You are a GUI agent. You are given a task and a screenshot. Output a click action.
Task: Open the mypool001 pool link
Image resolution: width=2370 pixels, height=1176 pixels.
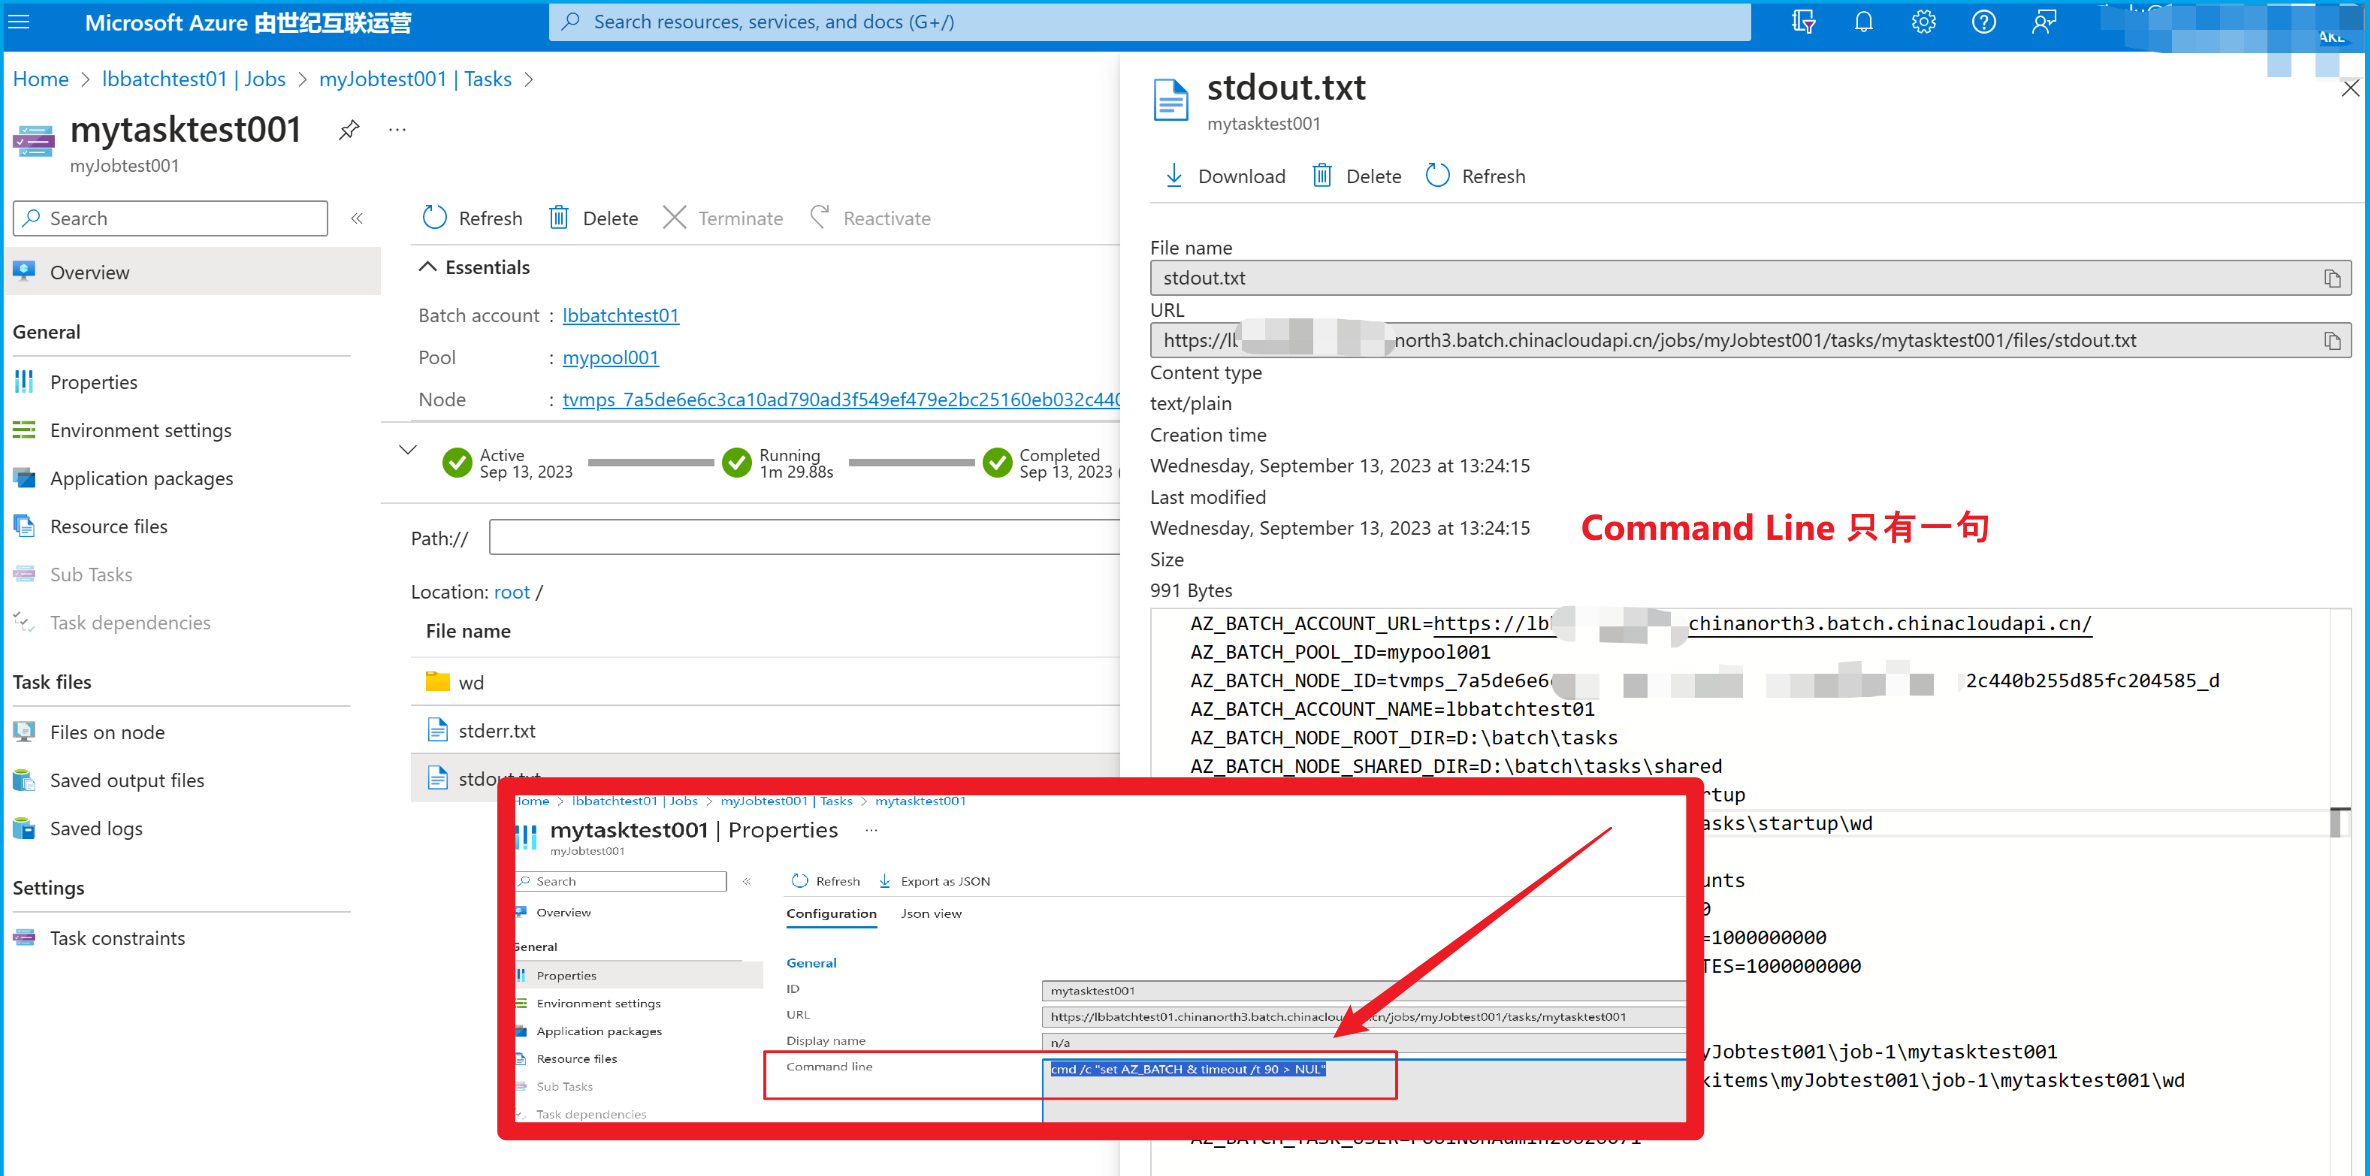coord(610,358)
